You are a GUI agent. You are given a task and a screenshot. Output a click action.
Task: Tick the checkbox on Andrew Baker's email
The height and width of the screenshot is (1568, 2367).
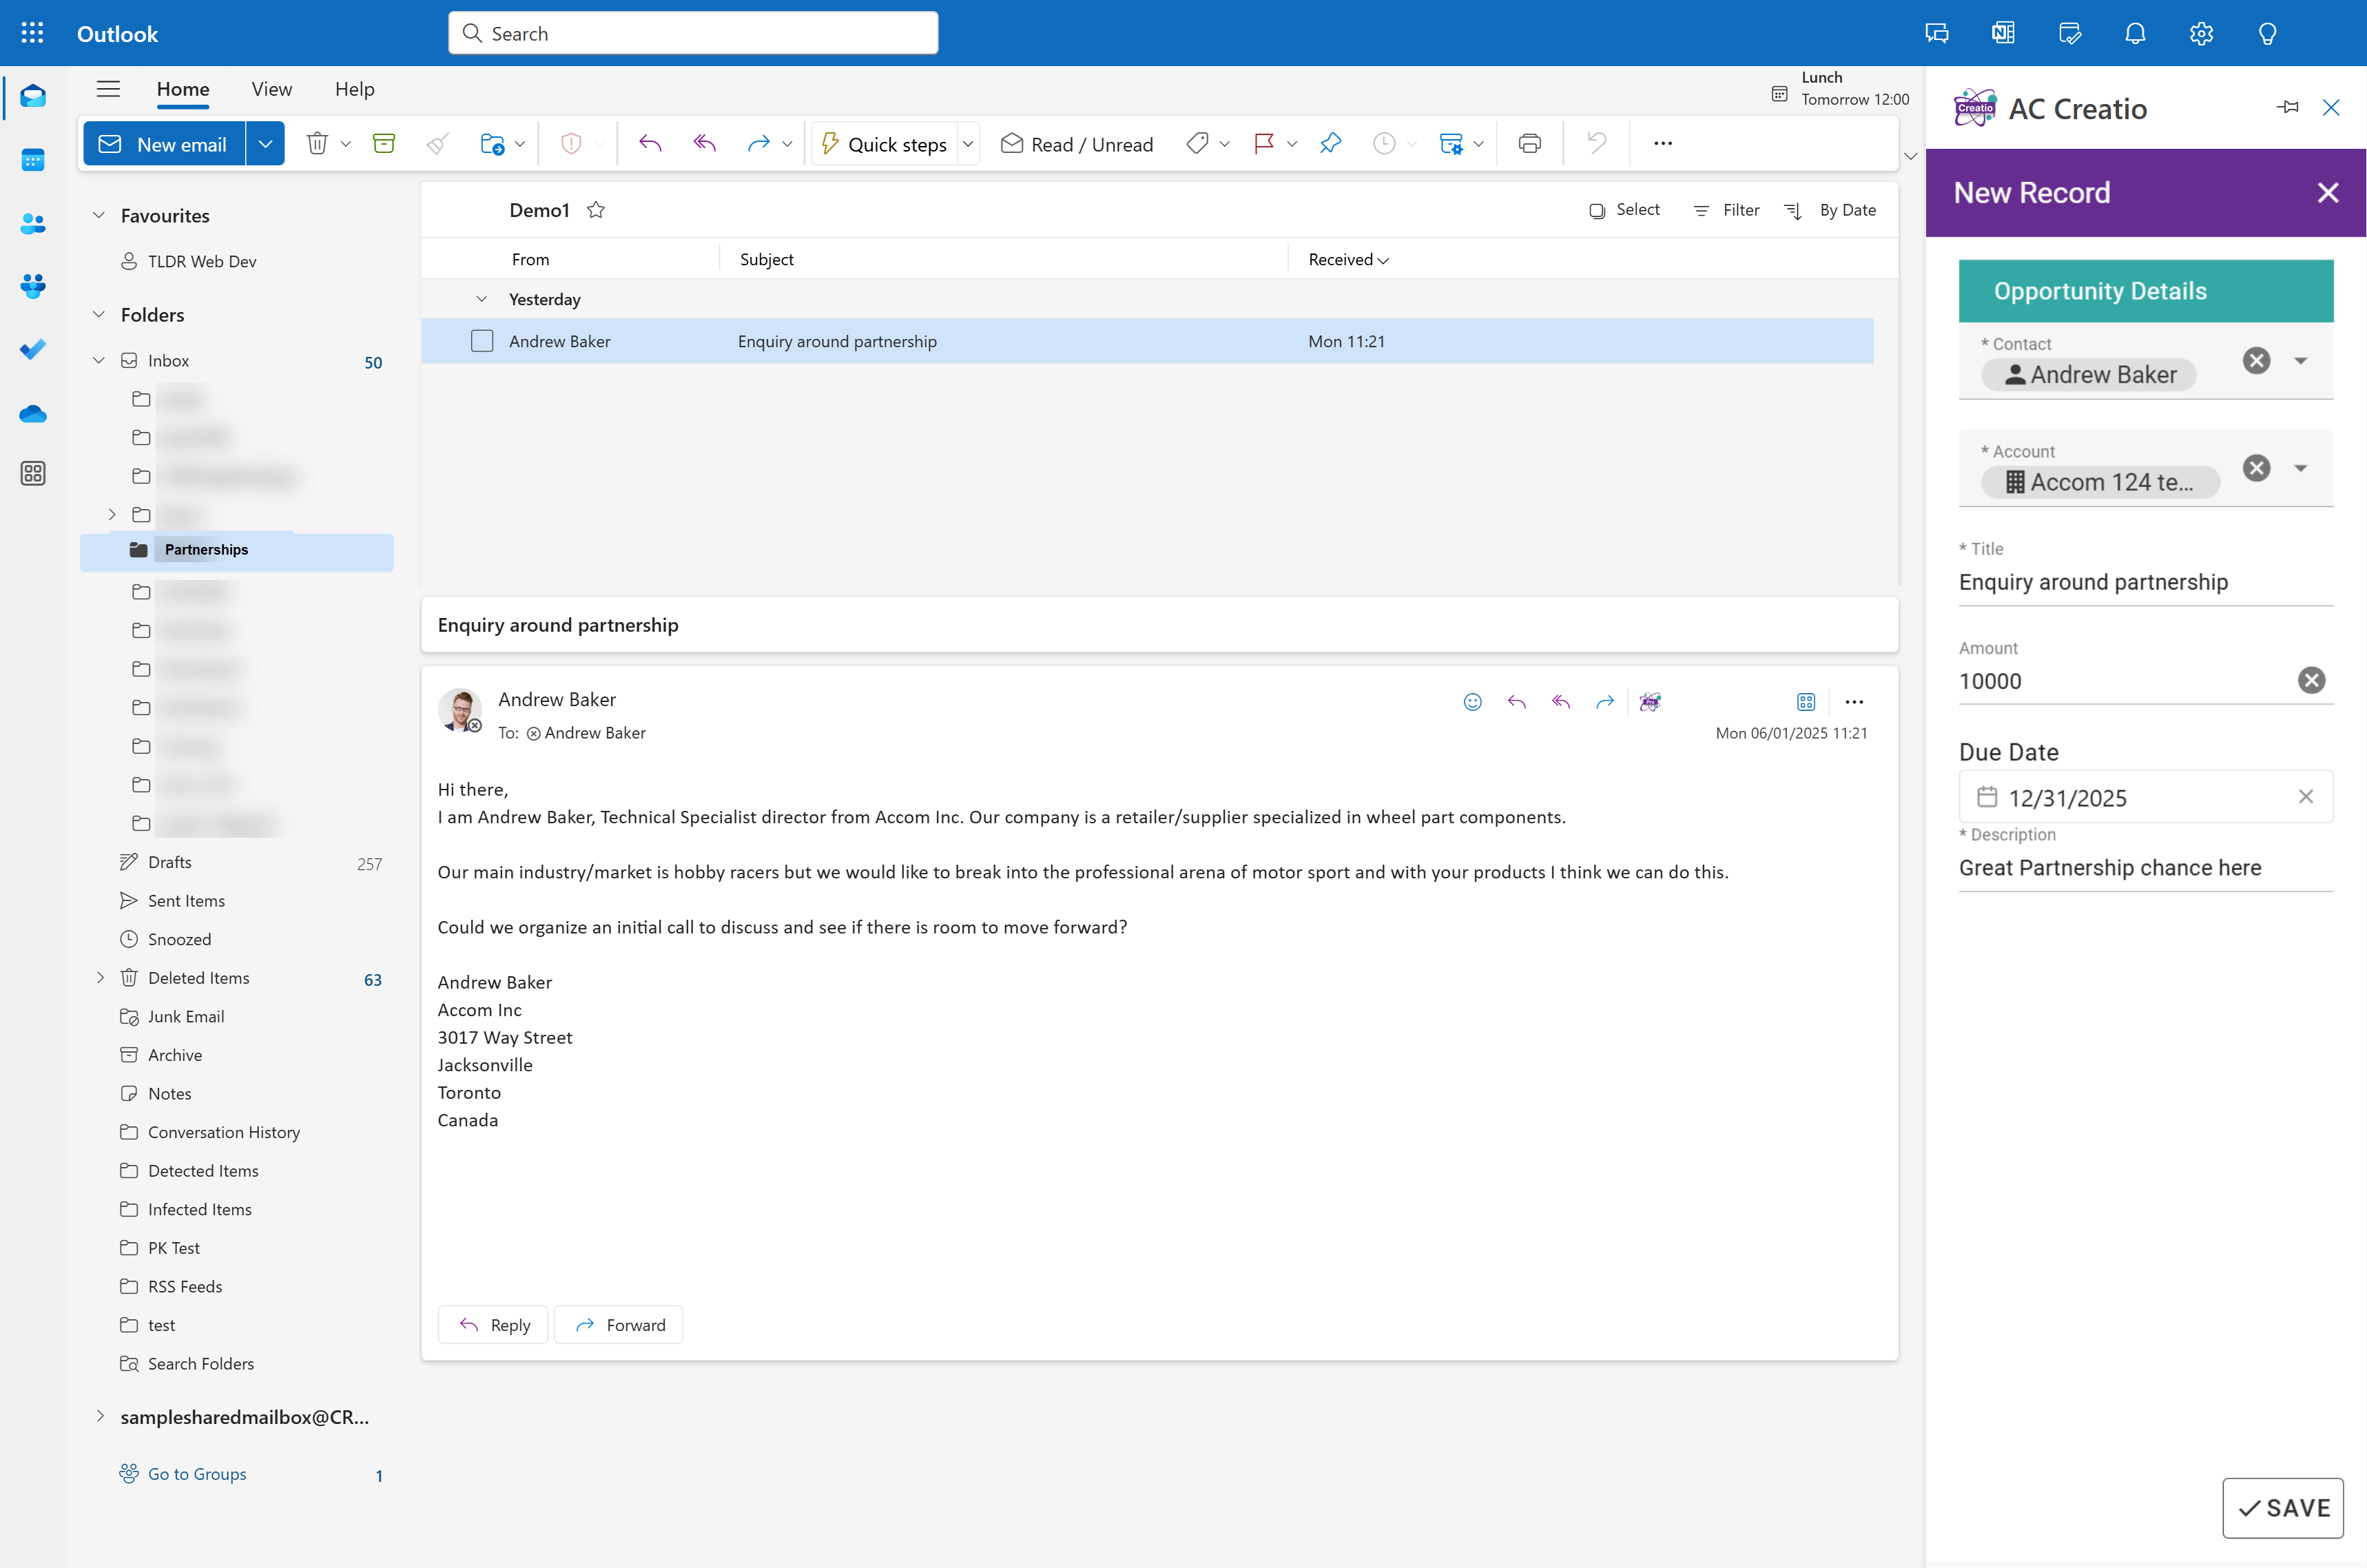[482, 341]
